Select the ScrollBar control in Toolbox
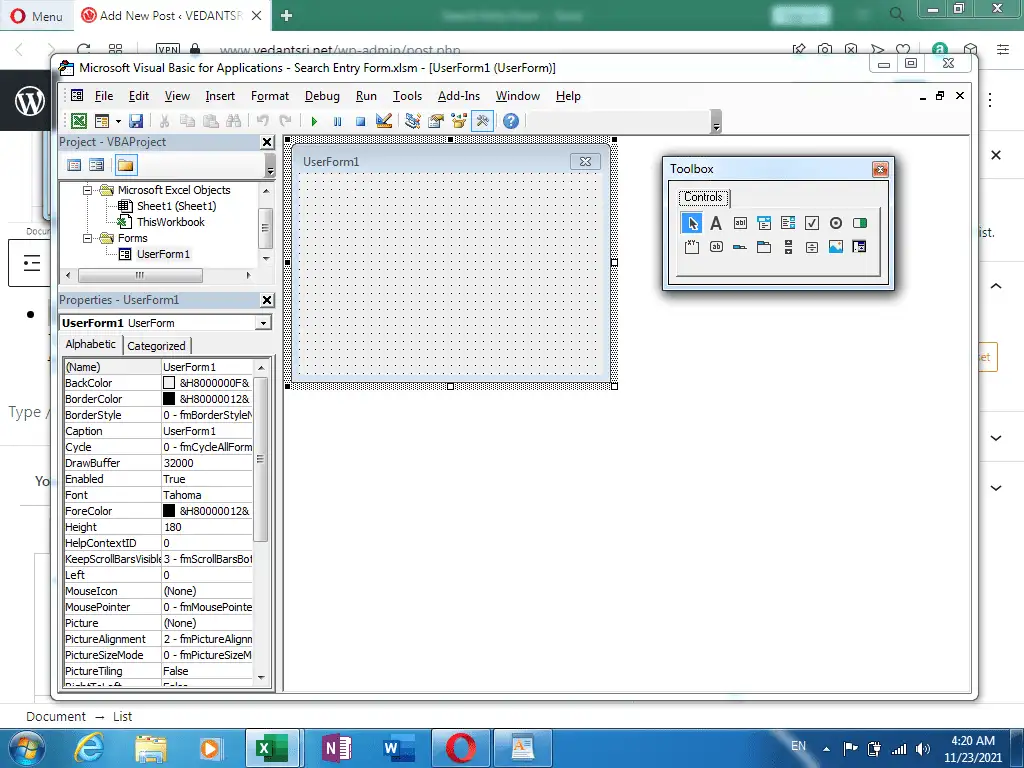 (x=788, y=247)
